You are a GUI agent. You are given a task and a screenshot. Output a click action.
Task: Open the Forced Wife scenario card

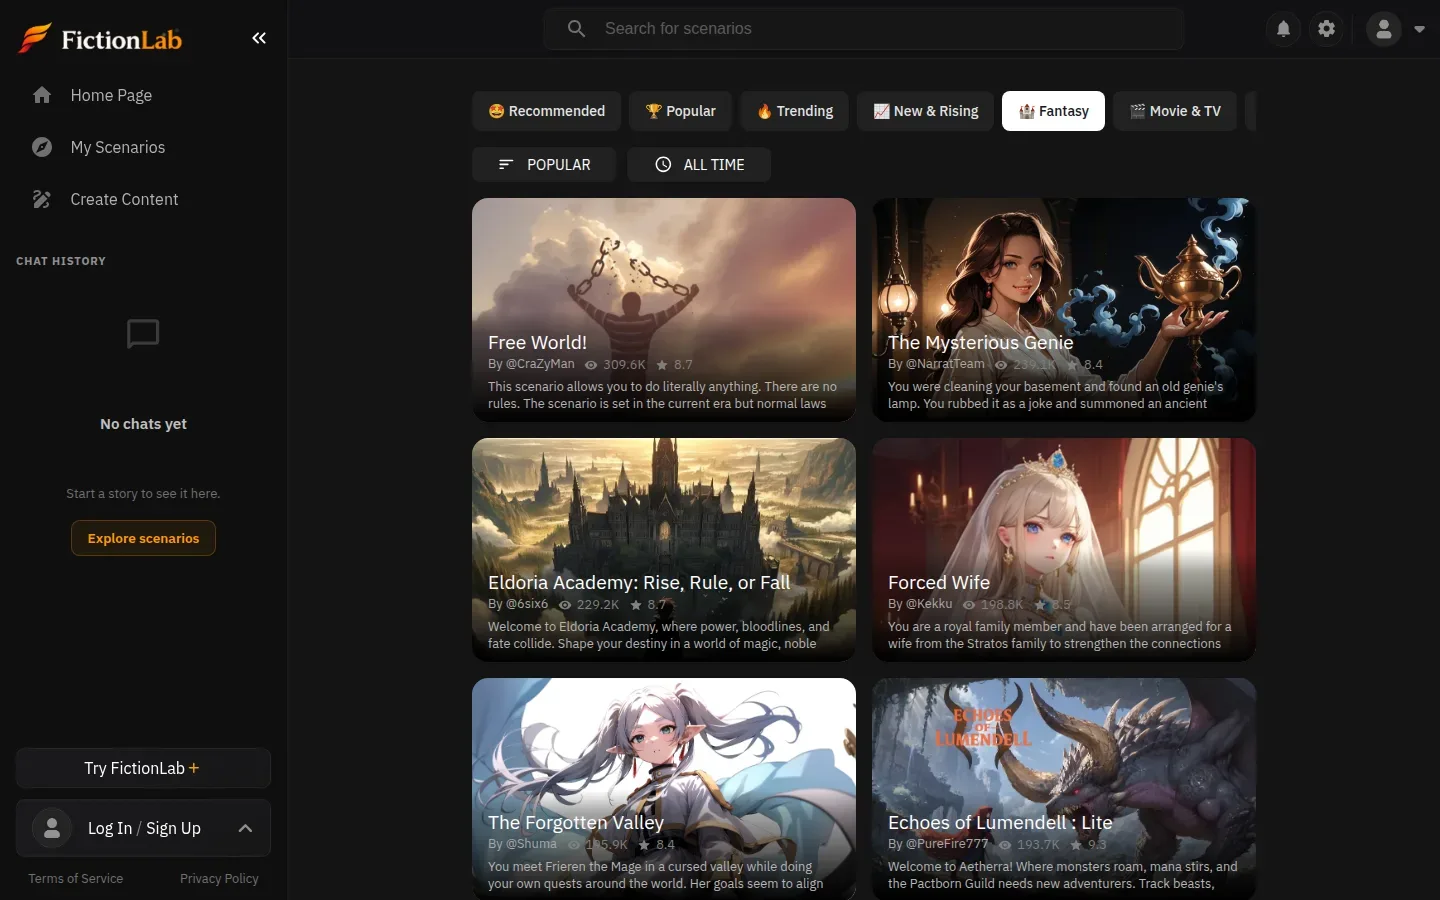pos(1064,549)
